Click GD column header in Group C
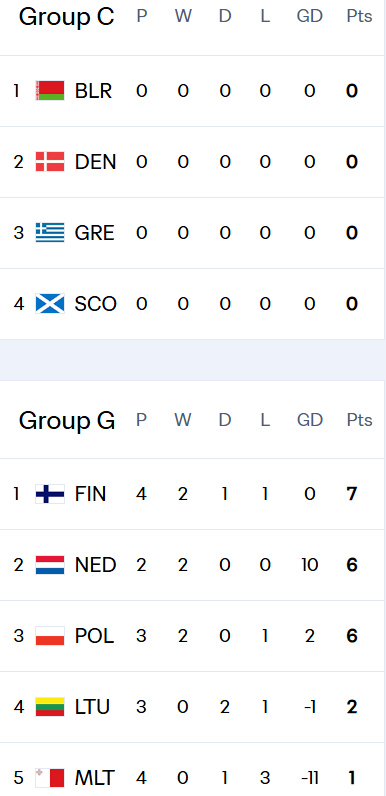This screenshot has width=386, height=796. tap(310, 17)
